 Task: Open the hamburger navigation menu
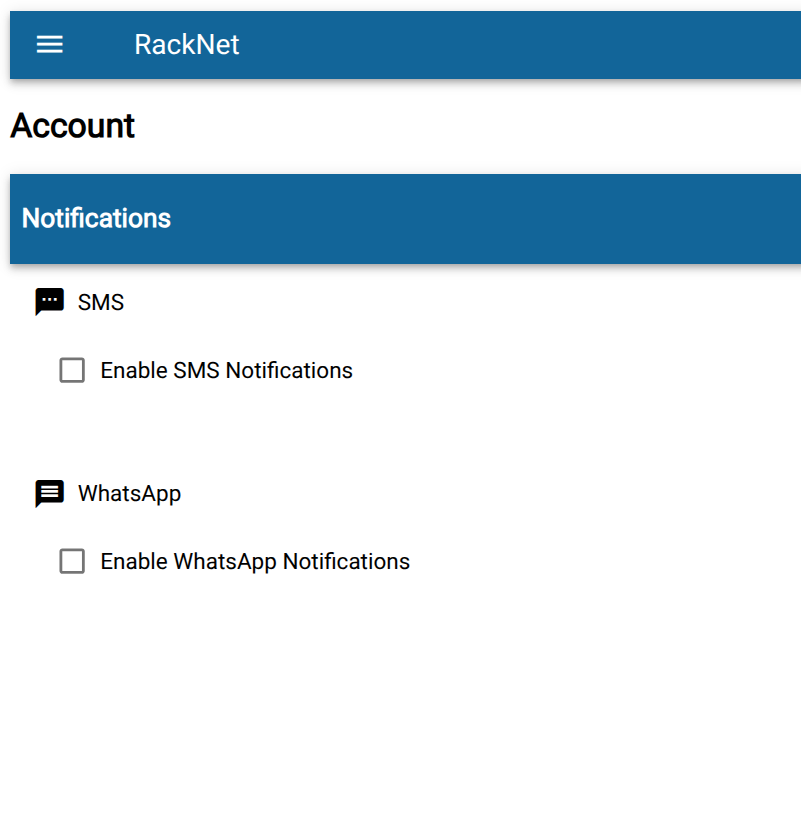coord(50,44)
